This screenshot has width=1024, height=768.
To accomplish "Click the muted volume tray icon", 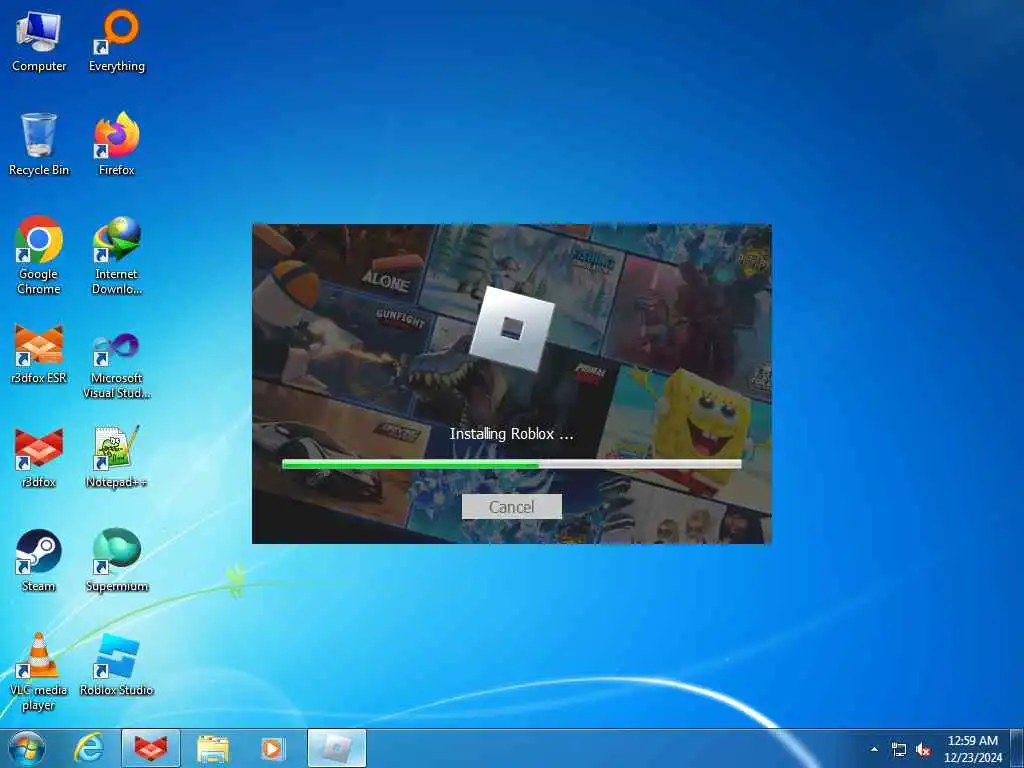I will pyautogui.click(x=923, y=750).
